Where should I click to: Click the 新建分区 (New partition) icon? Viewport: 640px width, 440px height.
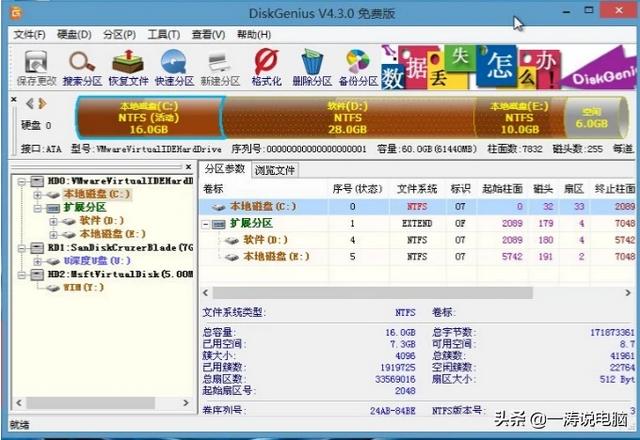219,67
